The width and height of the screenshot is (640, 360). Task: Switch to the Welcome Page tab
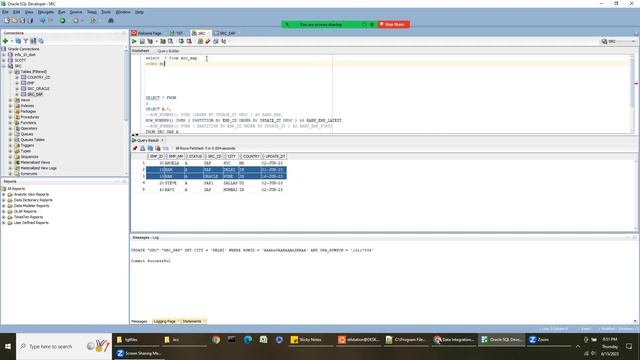click(147, 33)
